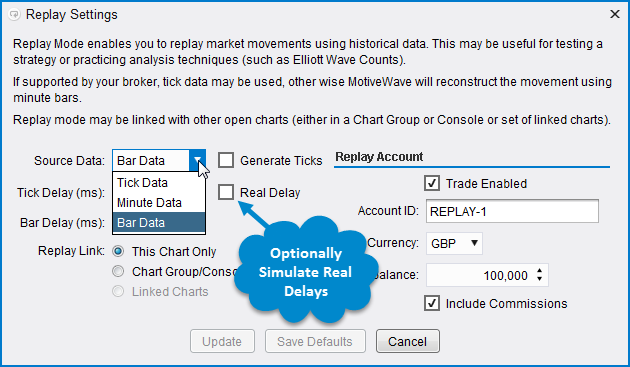Select the highlighted Bar Data entry
630x367 pixels.
point(159,222)
